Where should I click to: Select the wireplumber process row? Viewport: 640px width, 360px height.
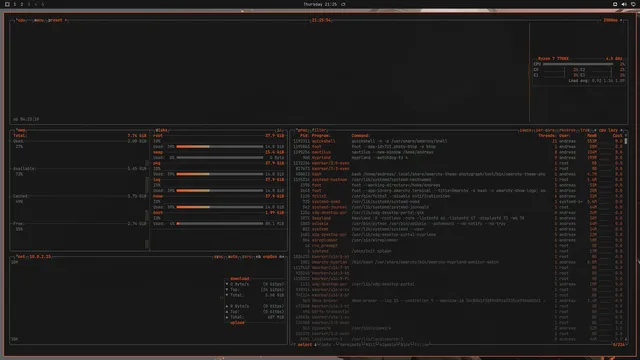tap(458, 240)
